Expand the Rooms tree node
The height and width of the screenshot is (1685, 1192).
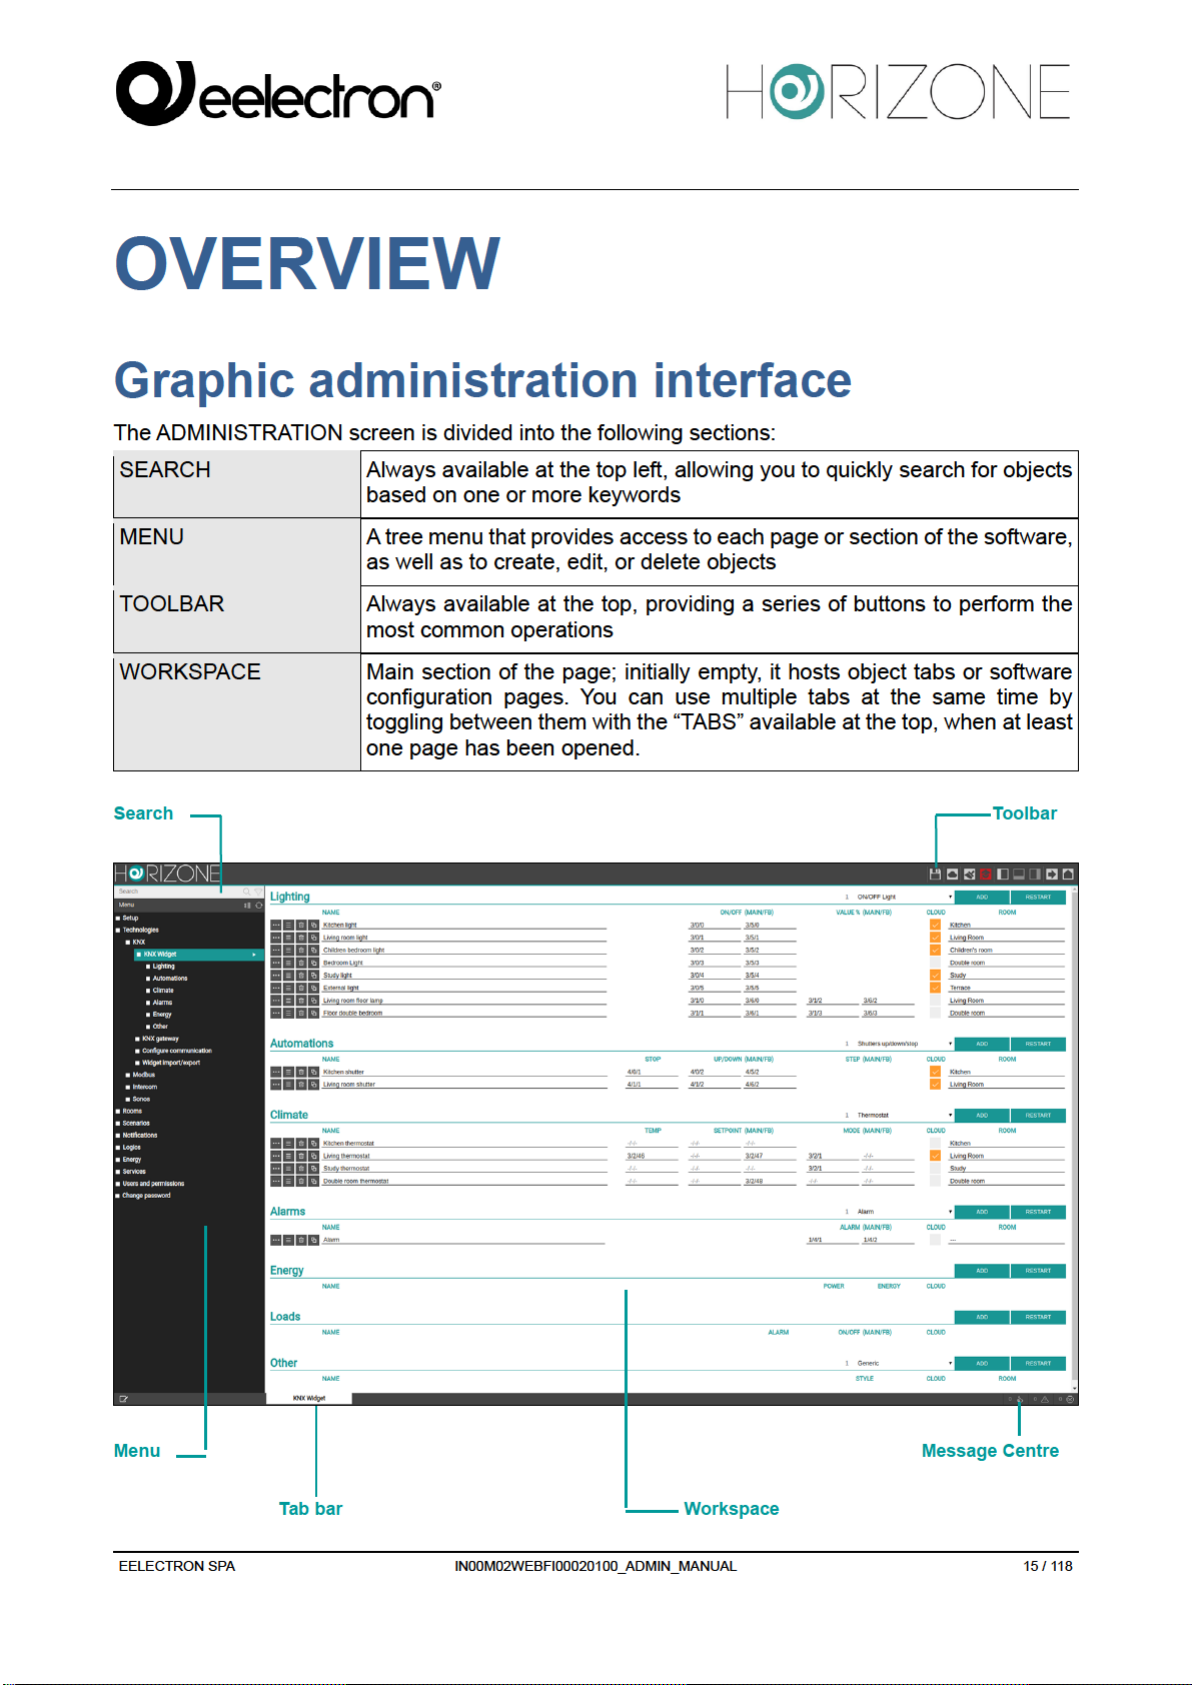pos(118,1111)
